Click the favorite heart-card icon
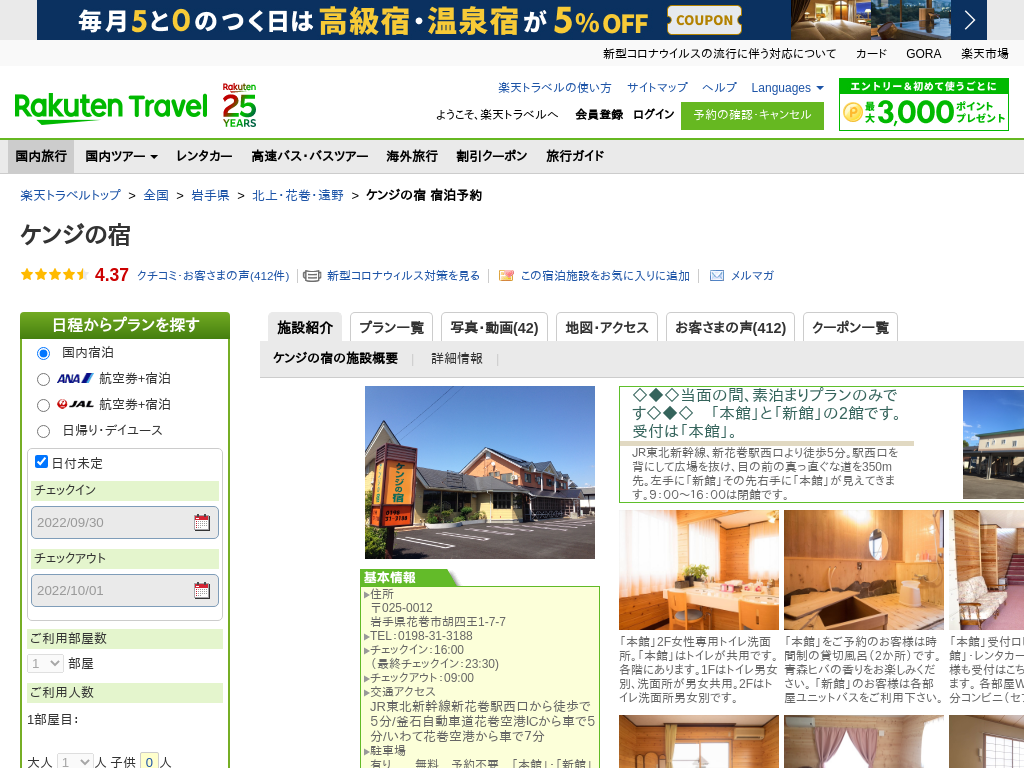 pyautogui.click(x=506, y=276)
